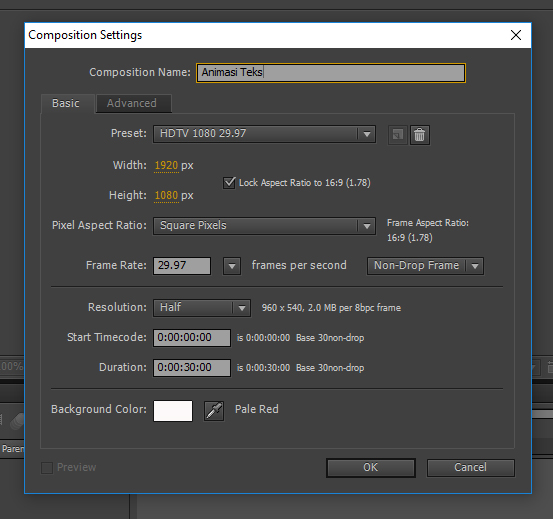Click the Height value 1080

(x=166, y=195)
